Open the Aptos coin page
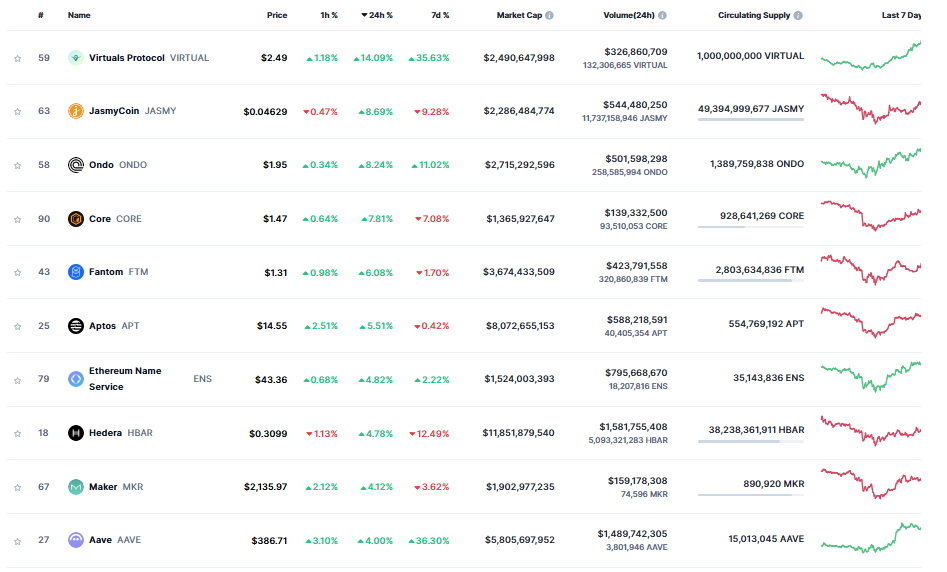 click(x=102, y=326)
